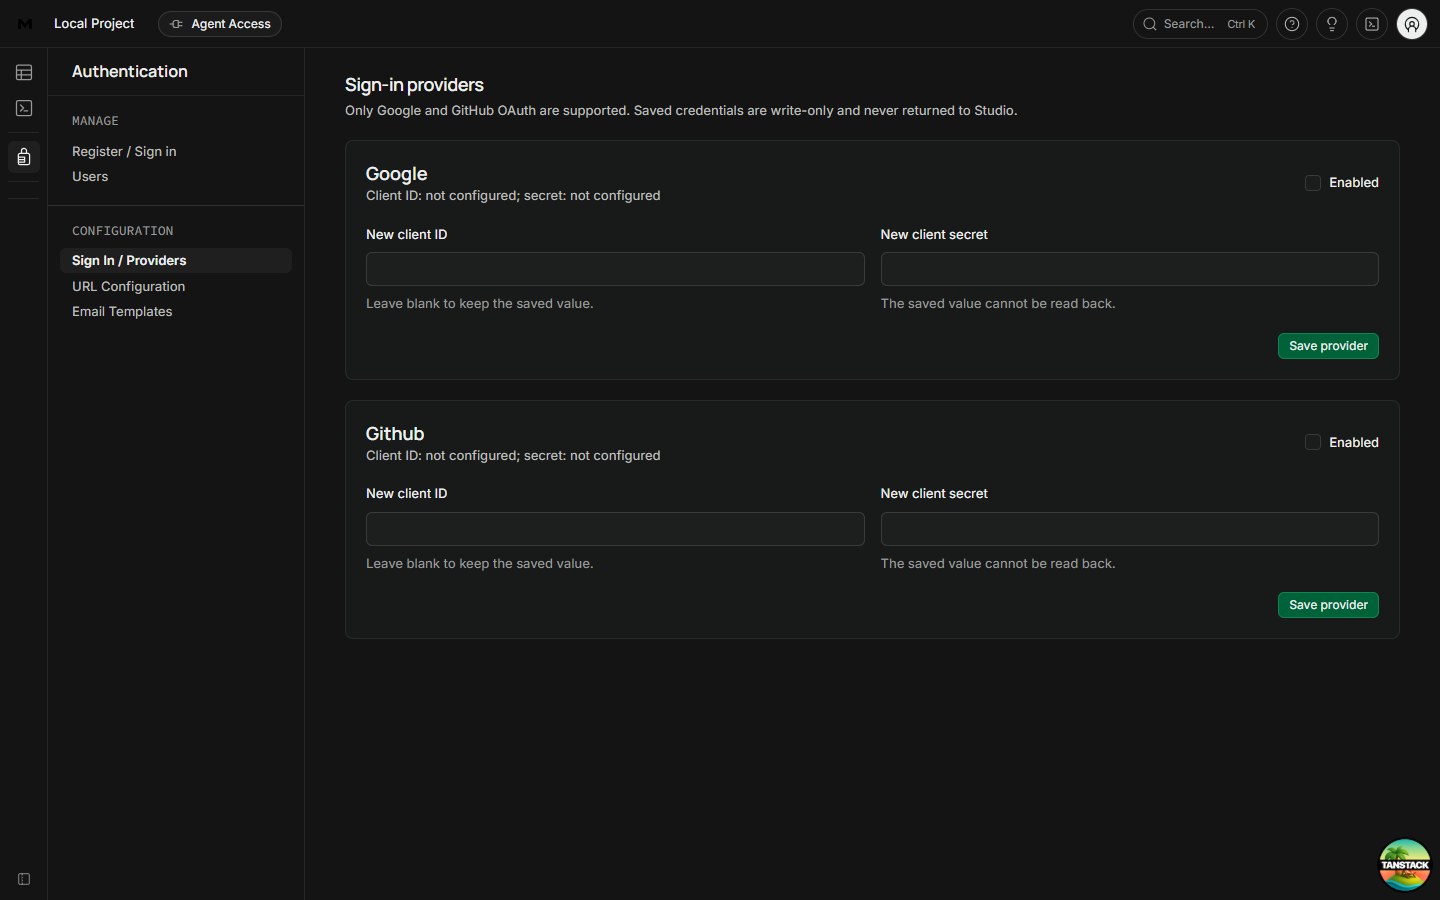1440x900 pixels.
Task: Open Users page
Action: [90, 176]
